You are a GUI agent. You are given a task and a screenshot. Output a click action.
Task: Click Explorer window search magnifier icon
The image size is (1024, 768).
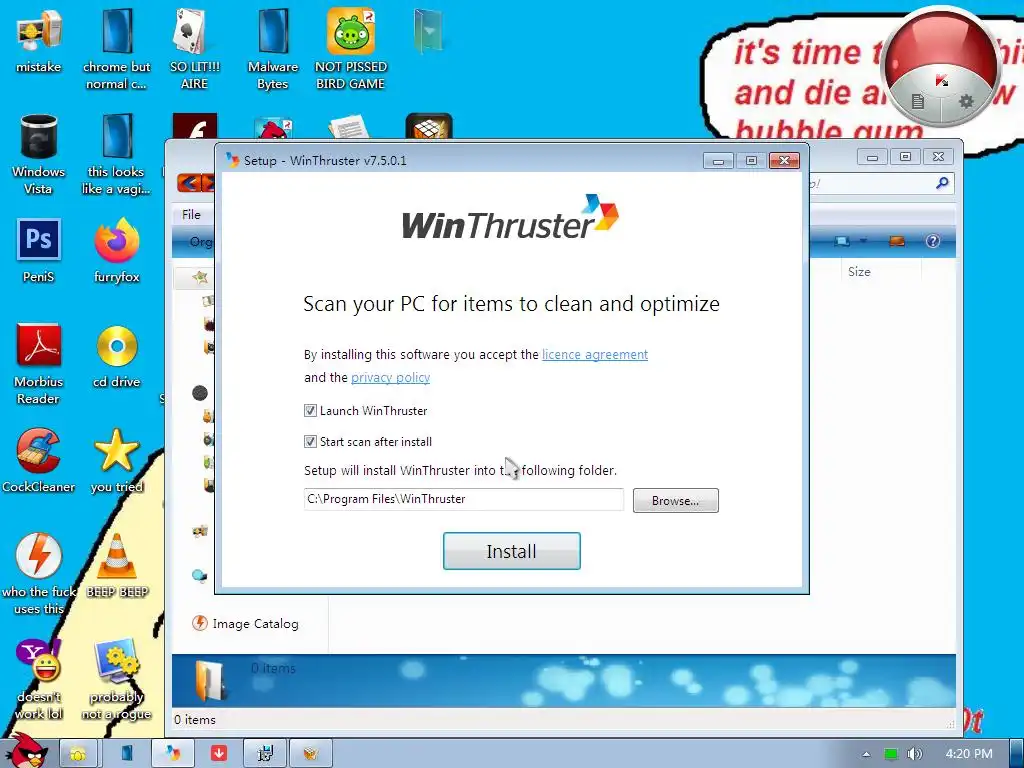click(x=942, y=183)
